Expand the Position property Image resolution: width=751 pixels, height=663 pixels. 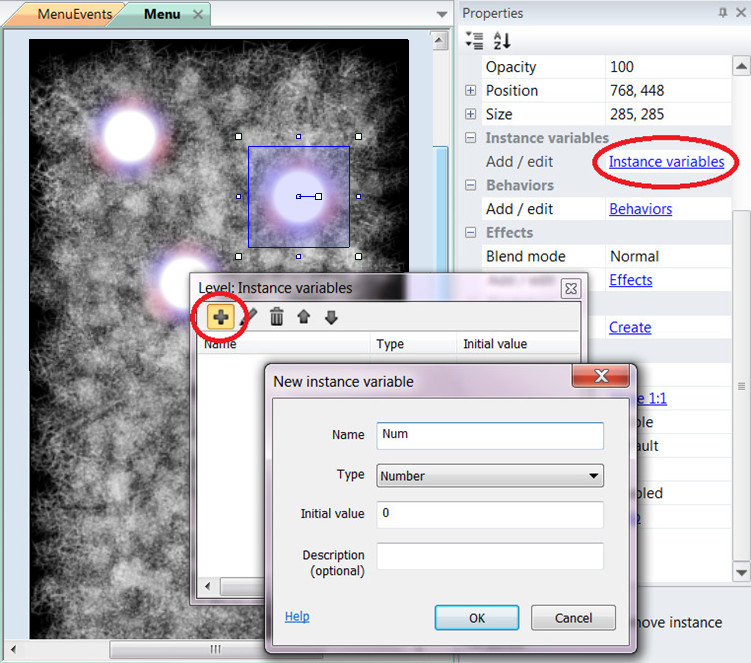(x=471, y=91)
